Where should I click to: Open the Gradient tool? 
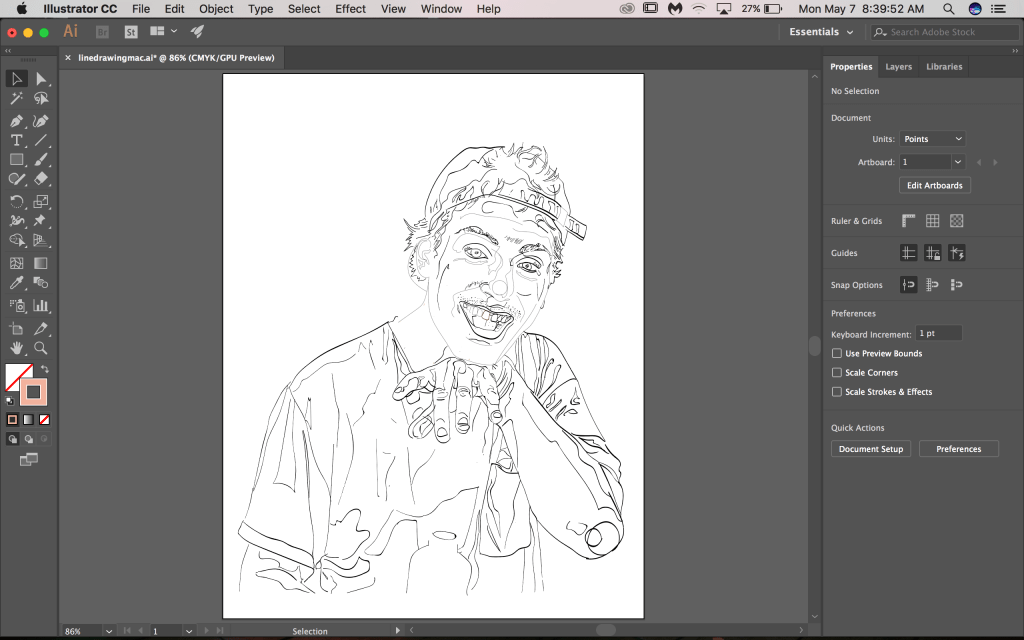tap(41, 263)
